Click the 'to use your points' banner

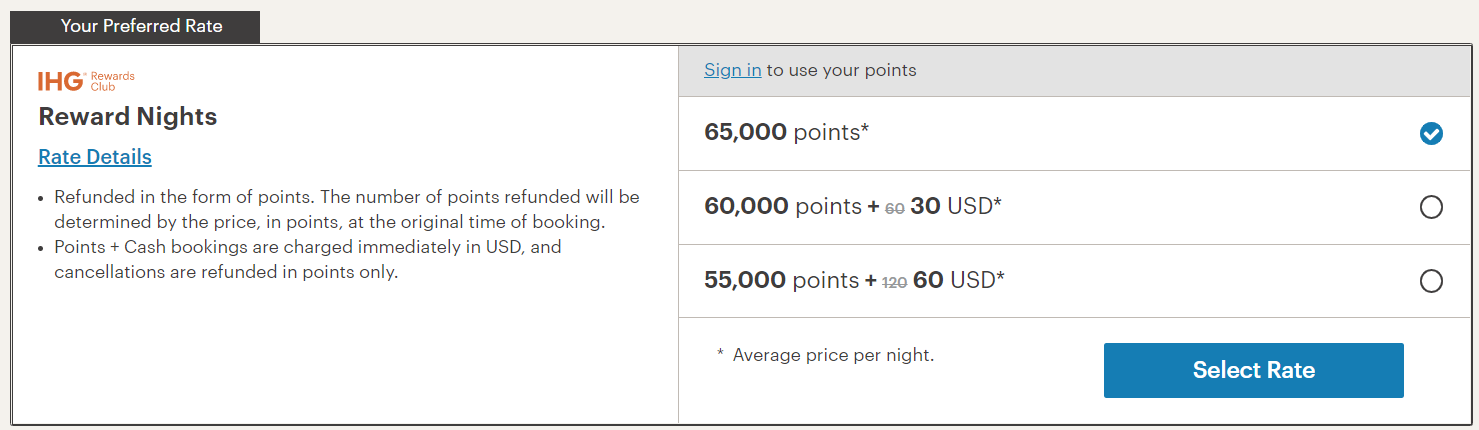[1078, 70]
